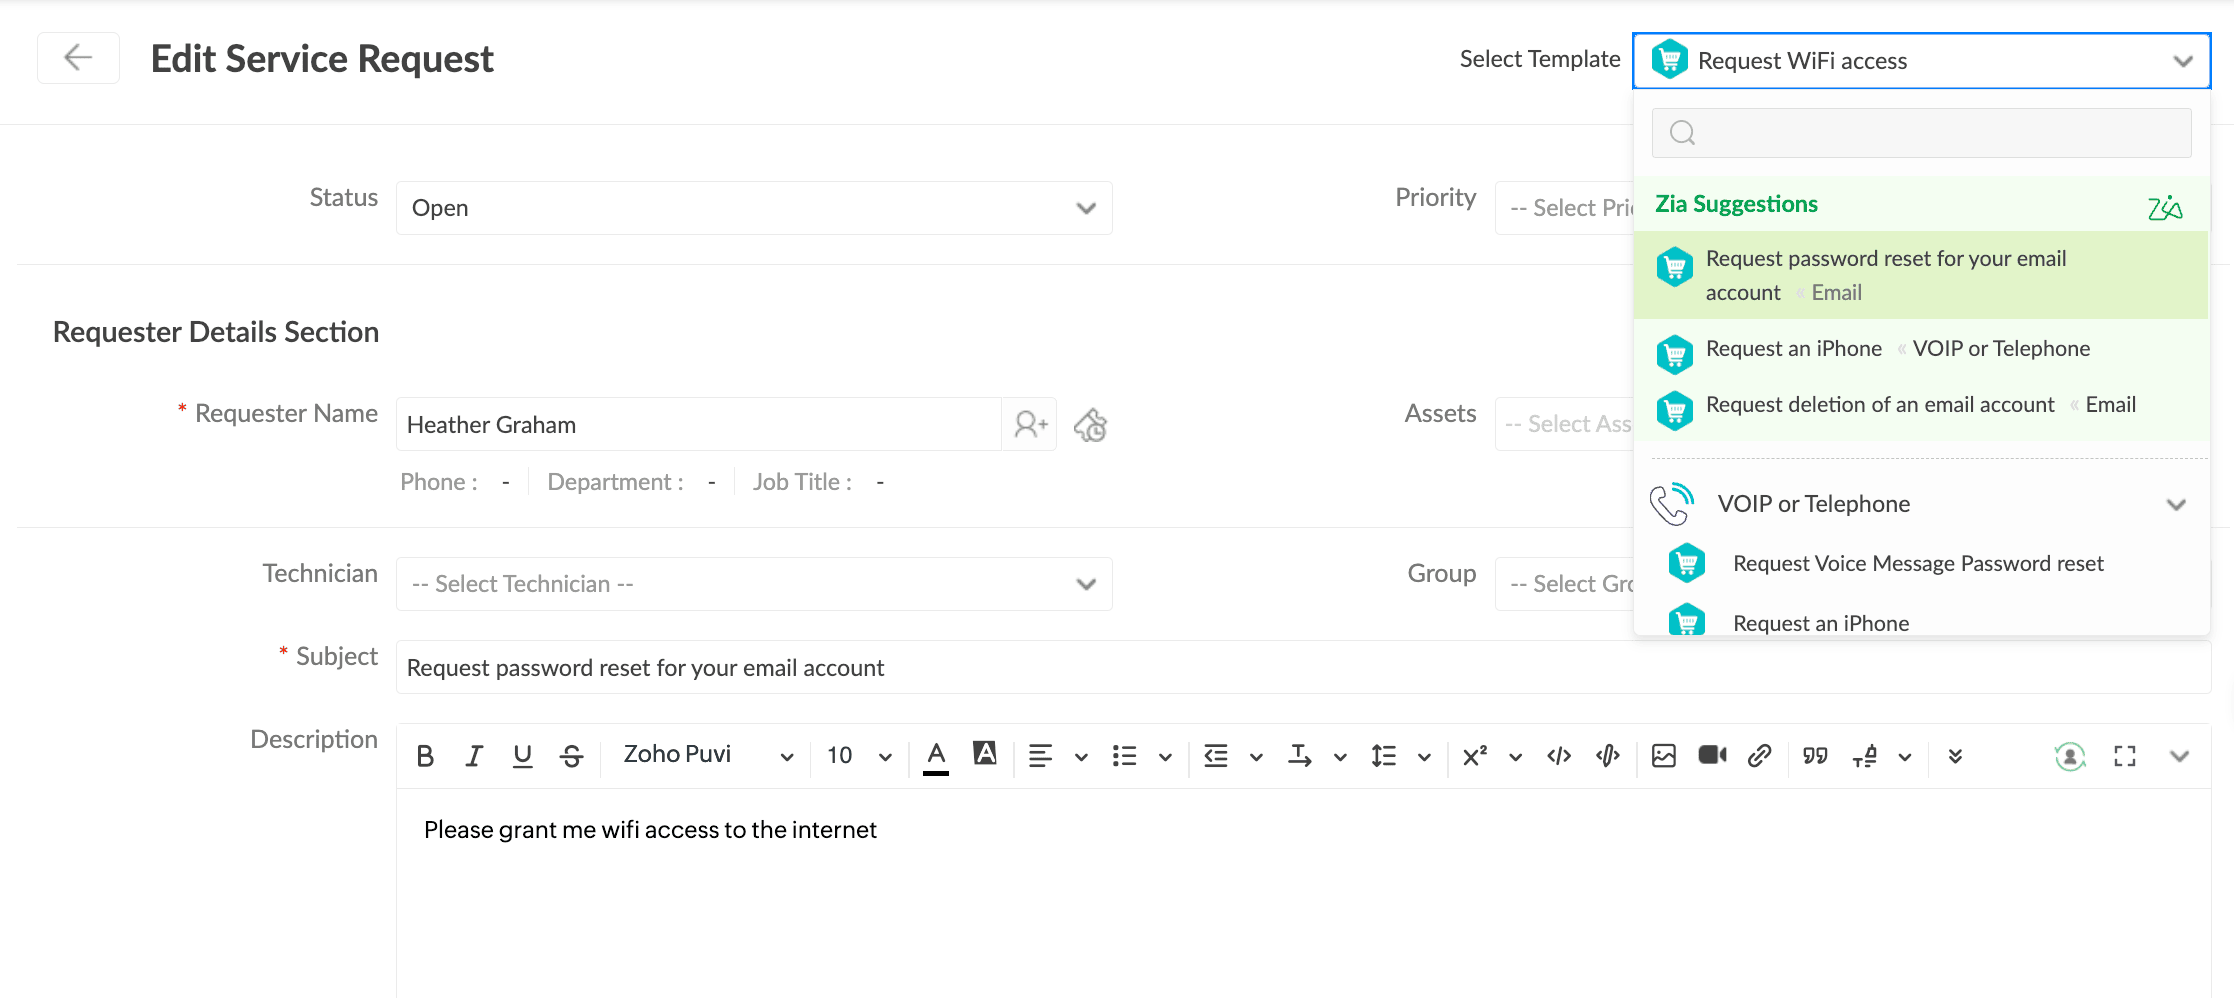Open the Select Technician dropdown
This screenshot has height=998, width=2234.
click(x=754, y=584)
